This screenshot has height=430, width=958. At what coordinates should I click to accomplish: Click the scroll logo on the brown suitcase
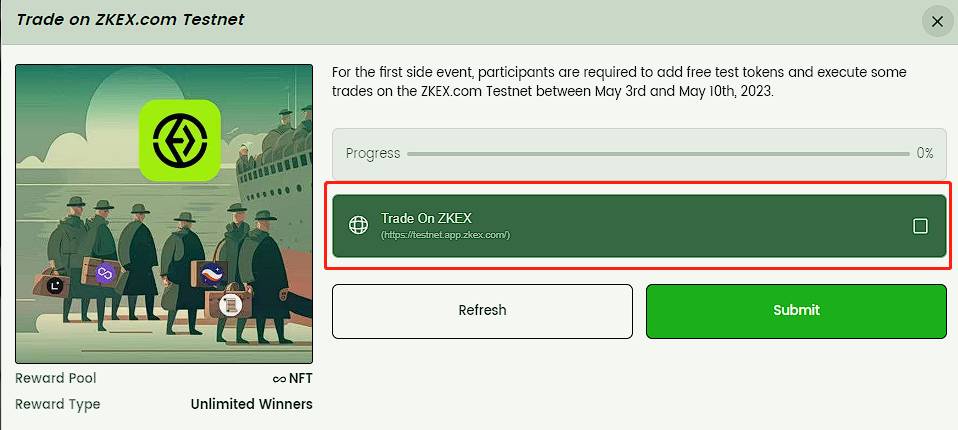tap(230, 303)
